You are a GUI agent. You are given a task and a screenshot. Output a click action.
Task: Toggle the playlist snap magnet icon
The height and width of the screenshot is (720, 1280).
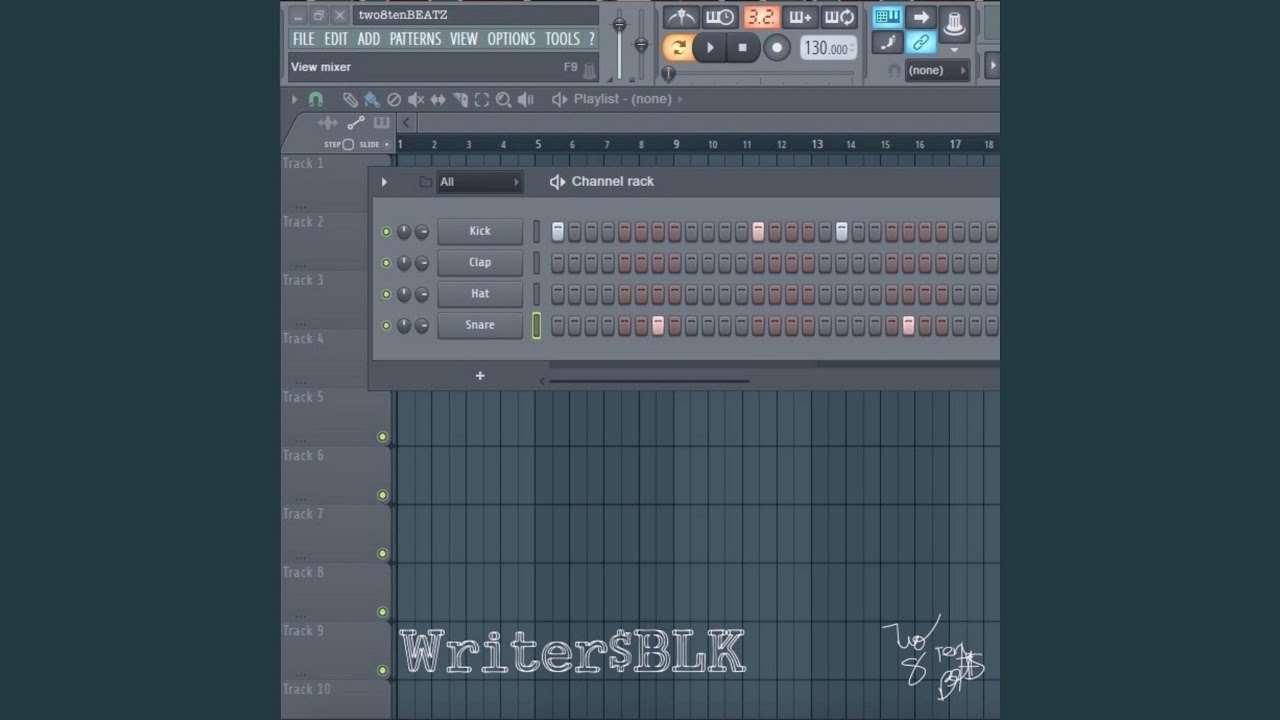click(x=316, y=99)
